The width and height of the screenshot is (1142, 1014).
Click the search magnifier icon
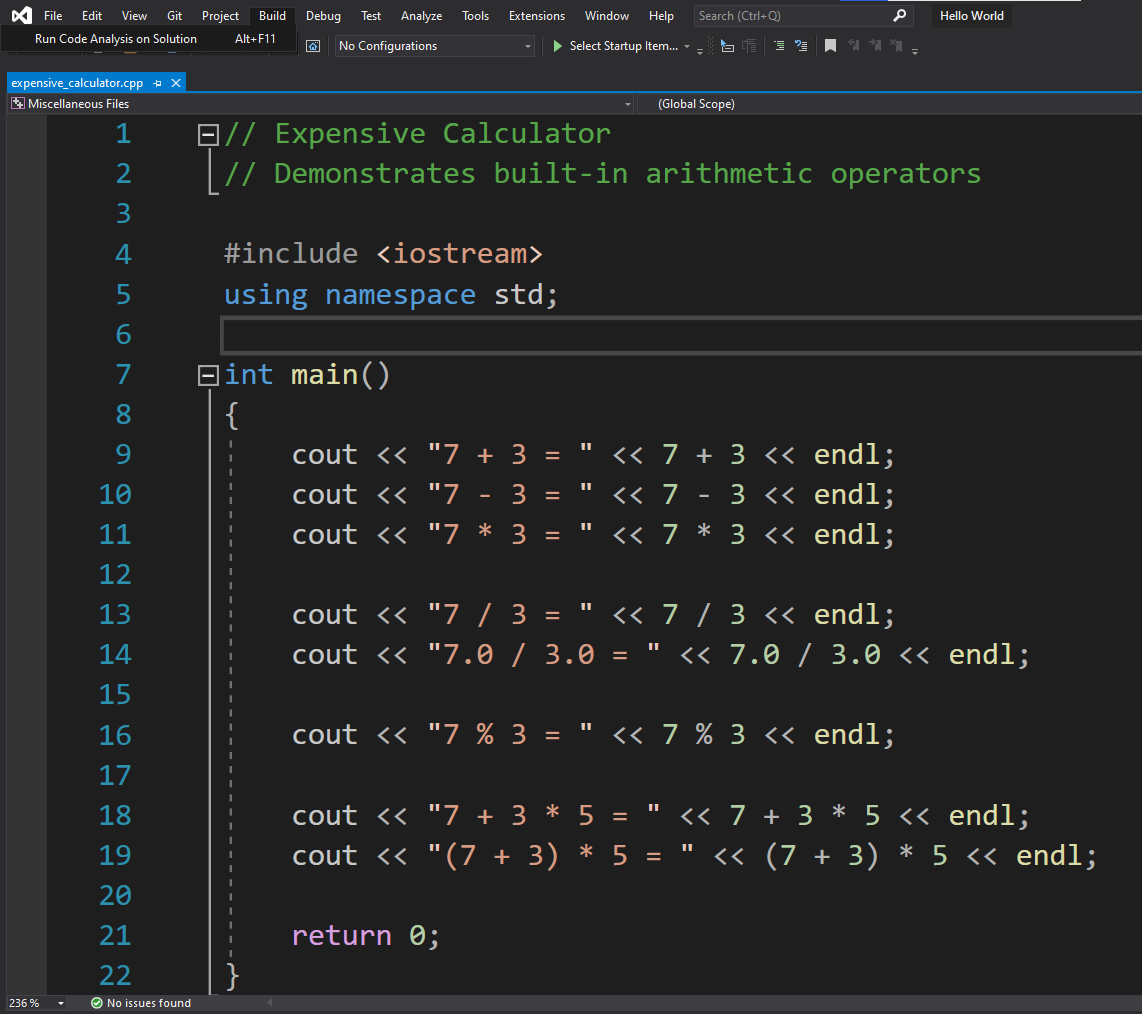(x=900, y=15)
